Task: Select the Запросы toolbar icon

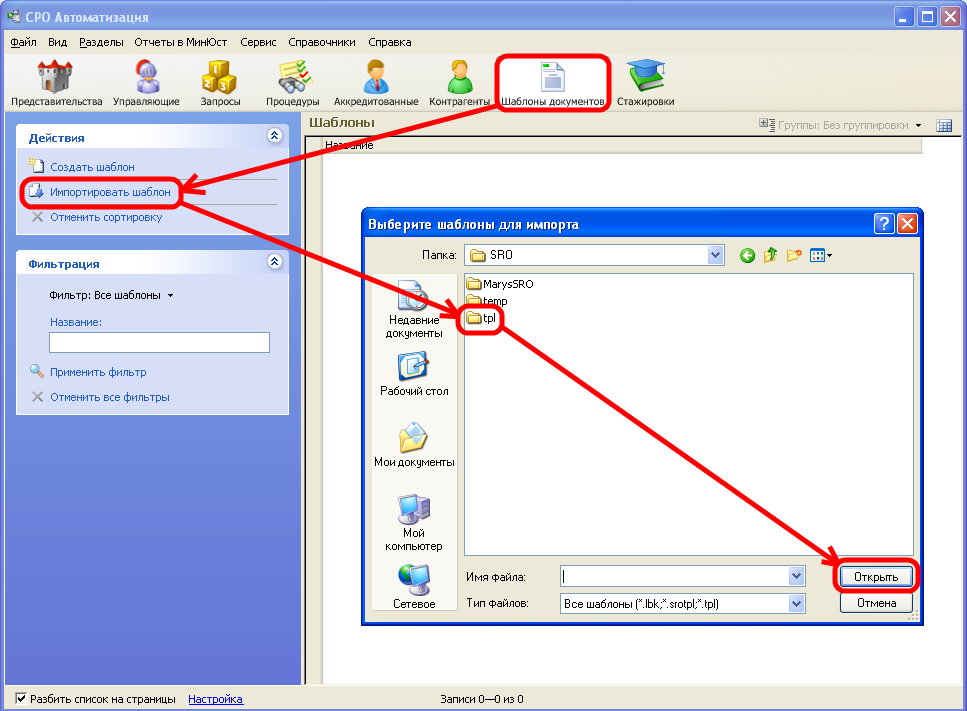Action: coord(220,78)
